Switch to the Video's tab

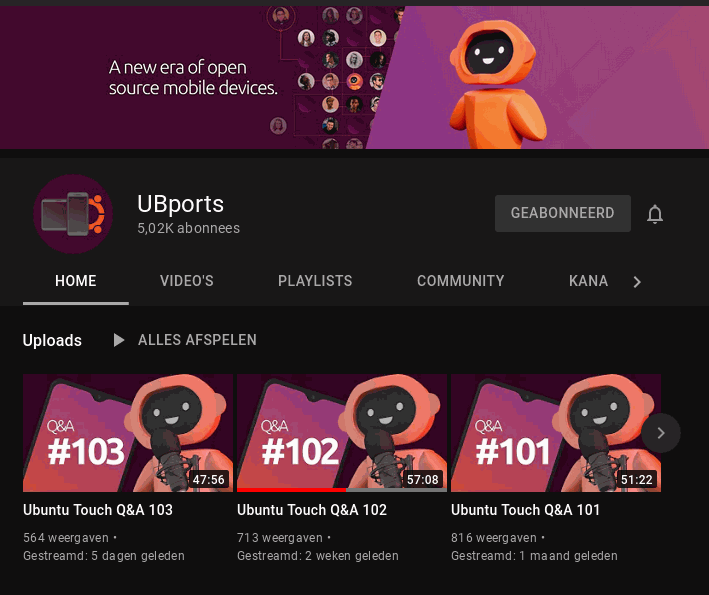pyautogui.click(x=187, y=281)
